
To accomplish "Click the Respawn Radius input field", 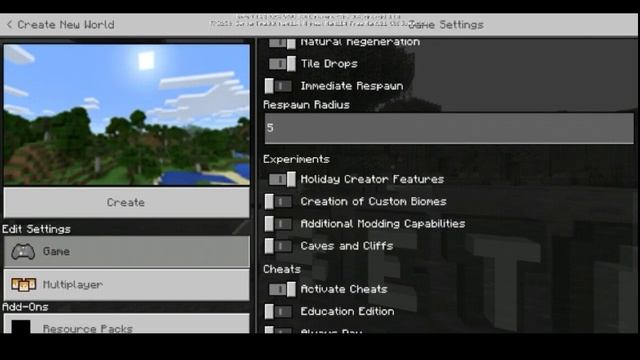I will (449, 128).
